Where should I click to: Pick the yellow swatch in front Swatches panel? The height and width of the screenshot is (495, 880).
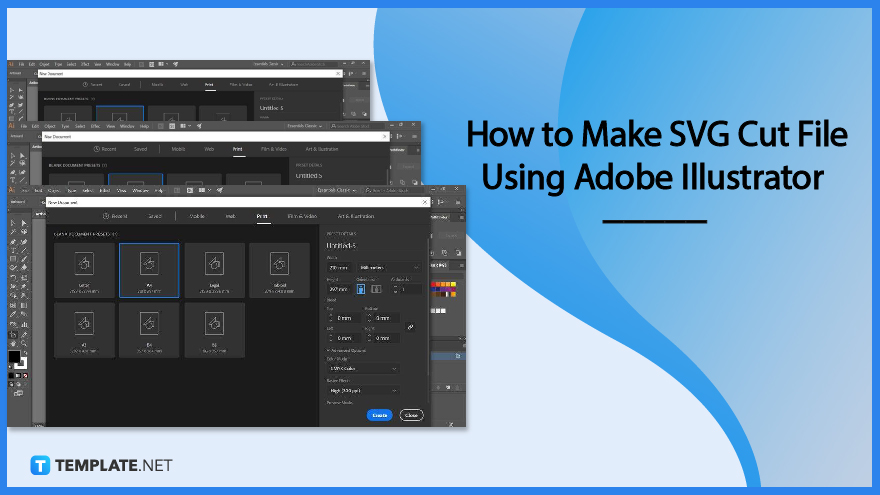click(x=453, y=285)
